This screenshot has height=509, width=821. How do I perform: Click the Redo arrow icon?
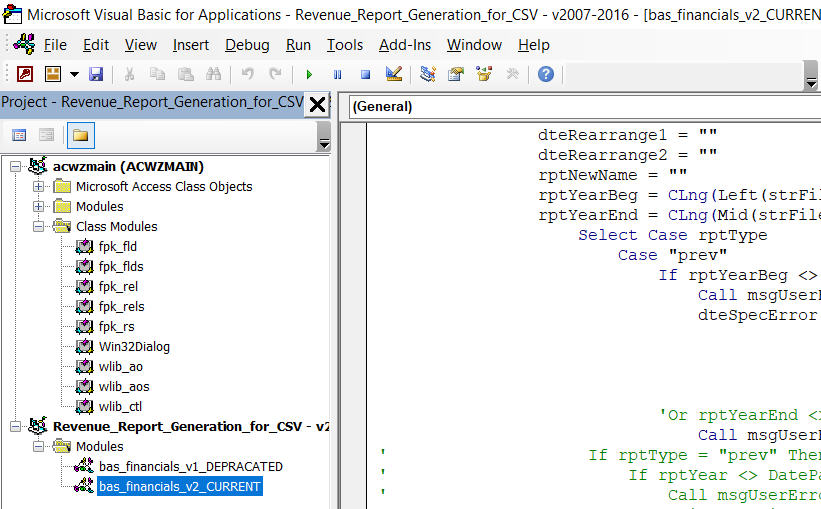coord(275,74)
